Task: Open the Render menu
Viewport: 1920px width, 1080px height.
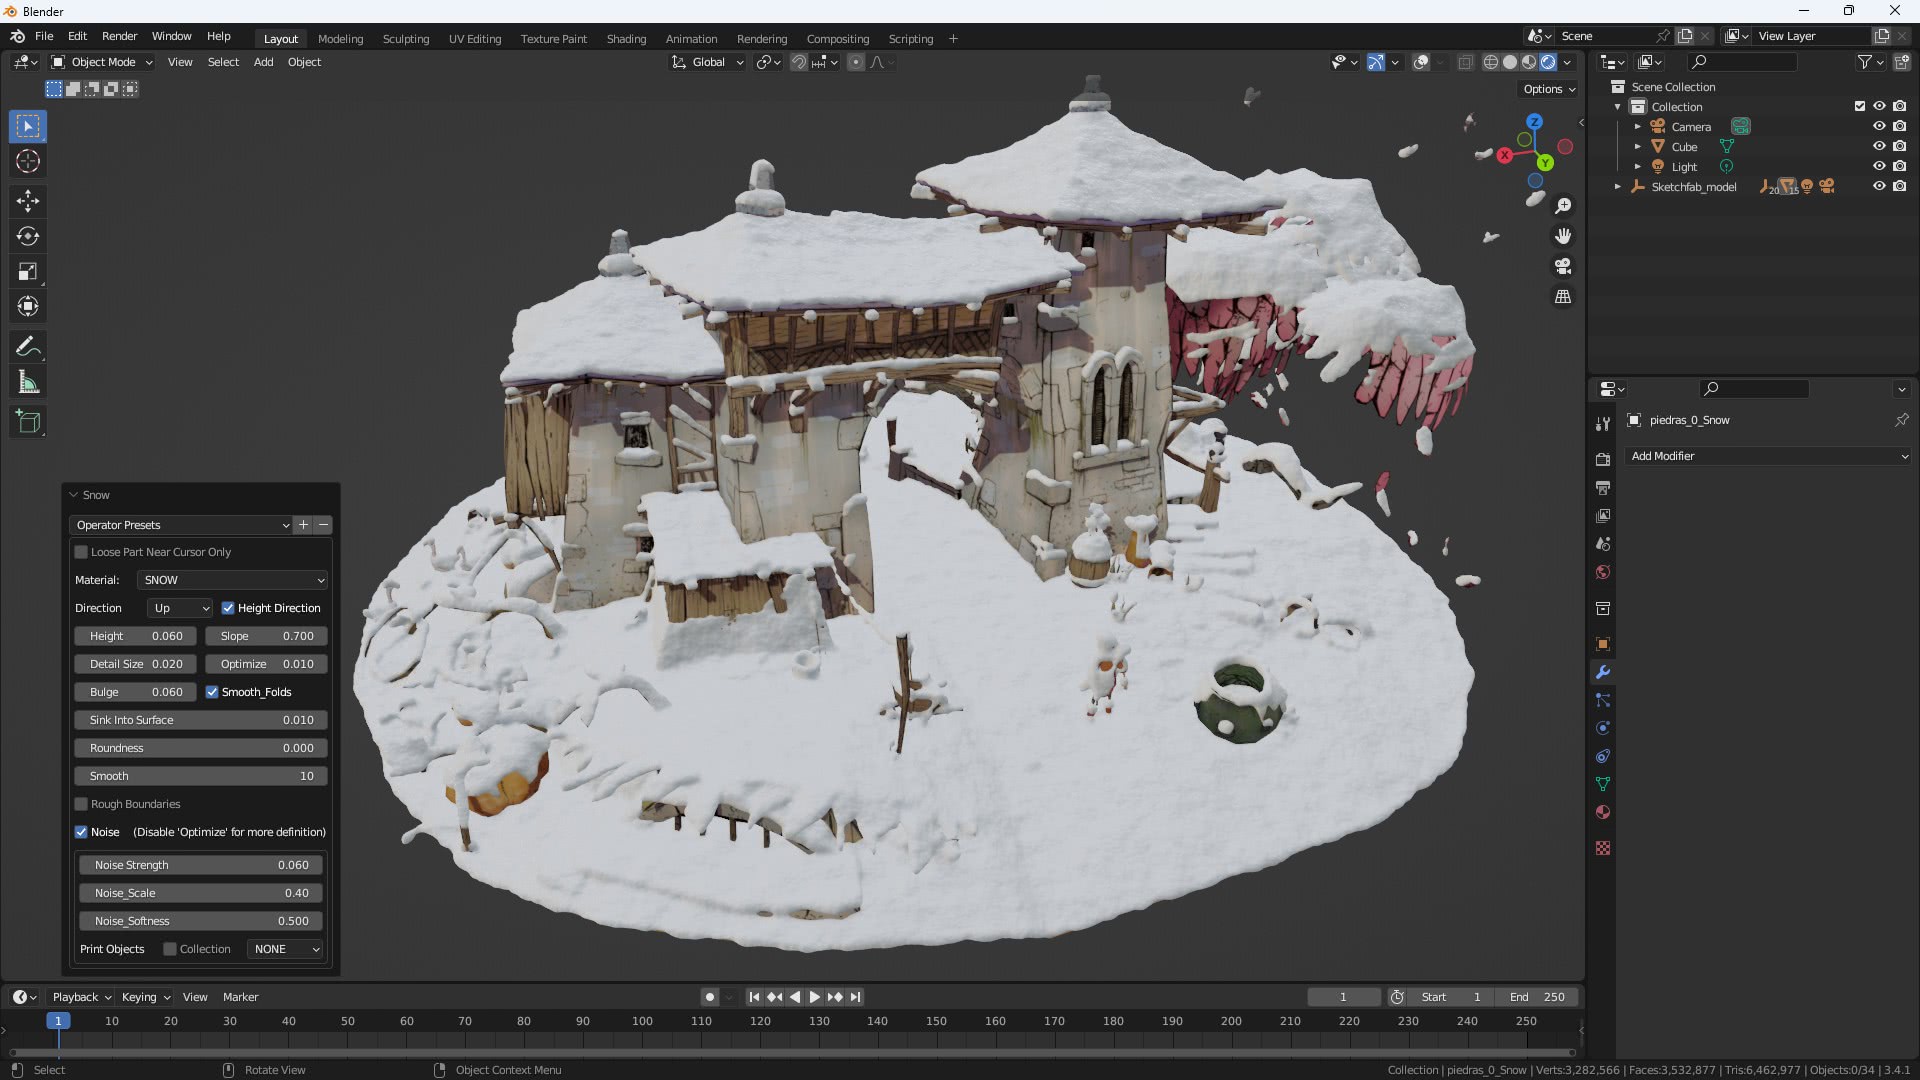Action: [x=119, y=36]
